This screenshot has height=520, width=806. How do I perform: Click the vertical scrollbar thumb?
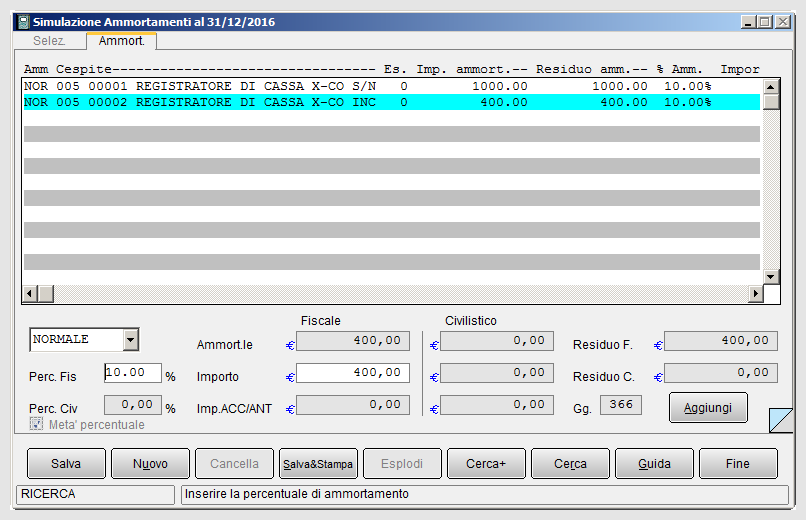[x=771, y=102]
